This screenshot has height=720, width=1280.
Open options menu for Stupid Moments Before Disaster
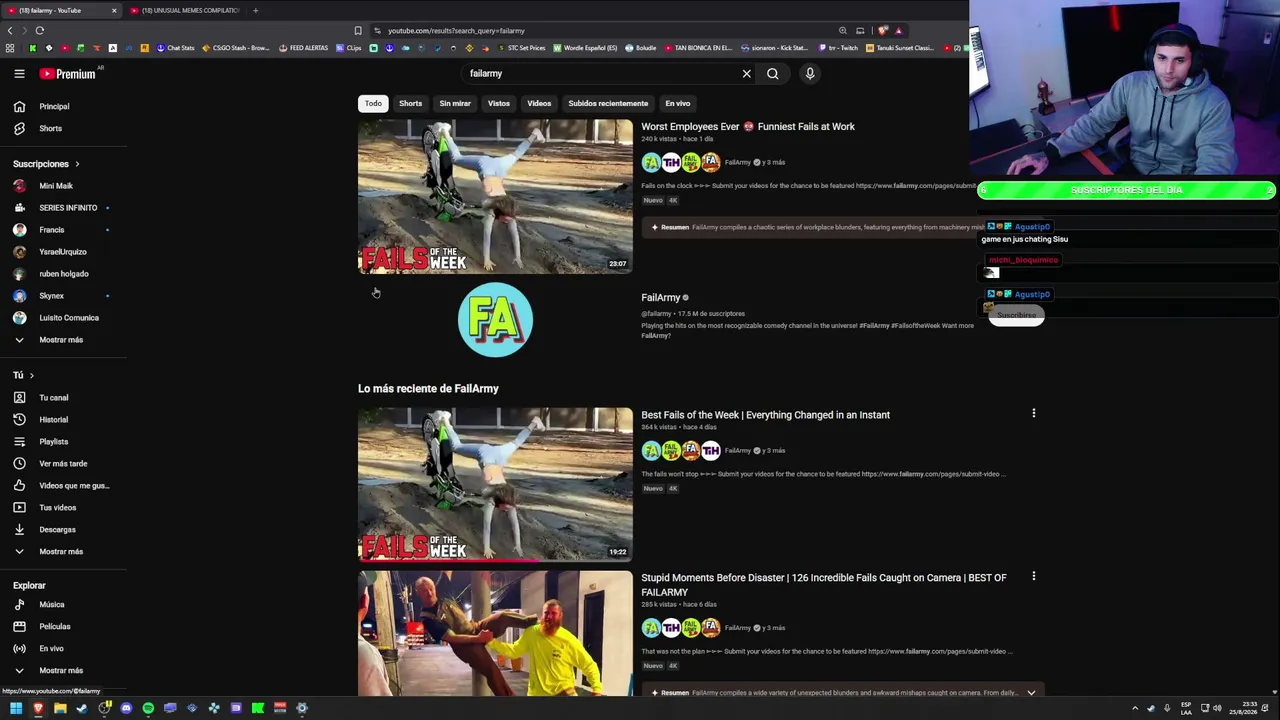point(1033,576)
